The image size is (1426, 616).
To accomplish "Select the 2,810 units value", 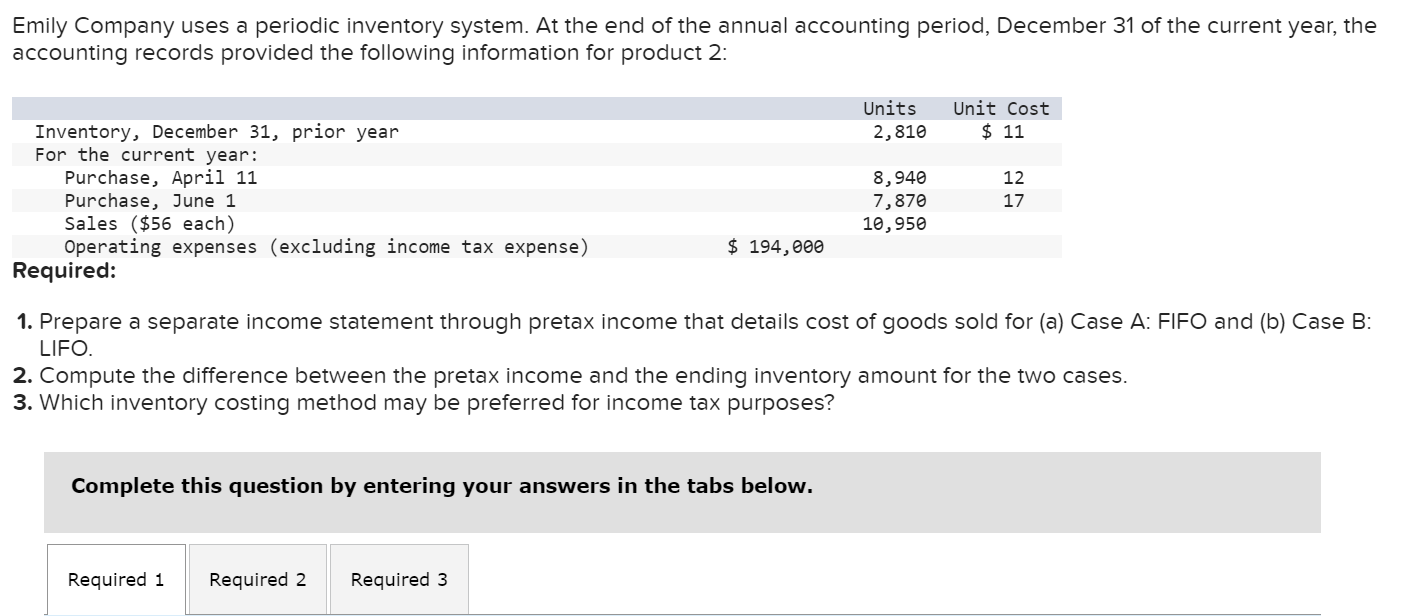I will pyautogui.click(x=900, y=131).
